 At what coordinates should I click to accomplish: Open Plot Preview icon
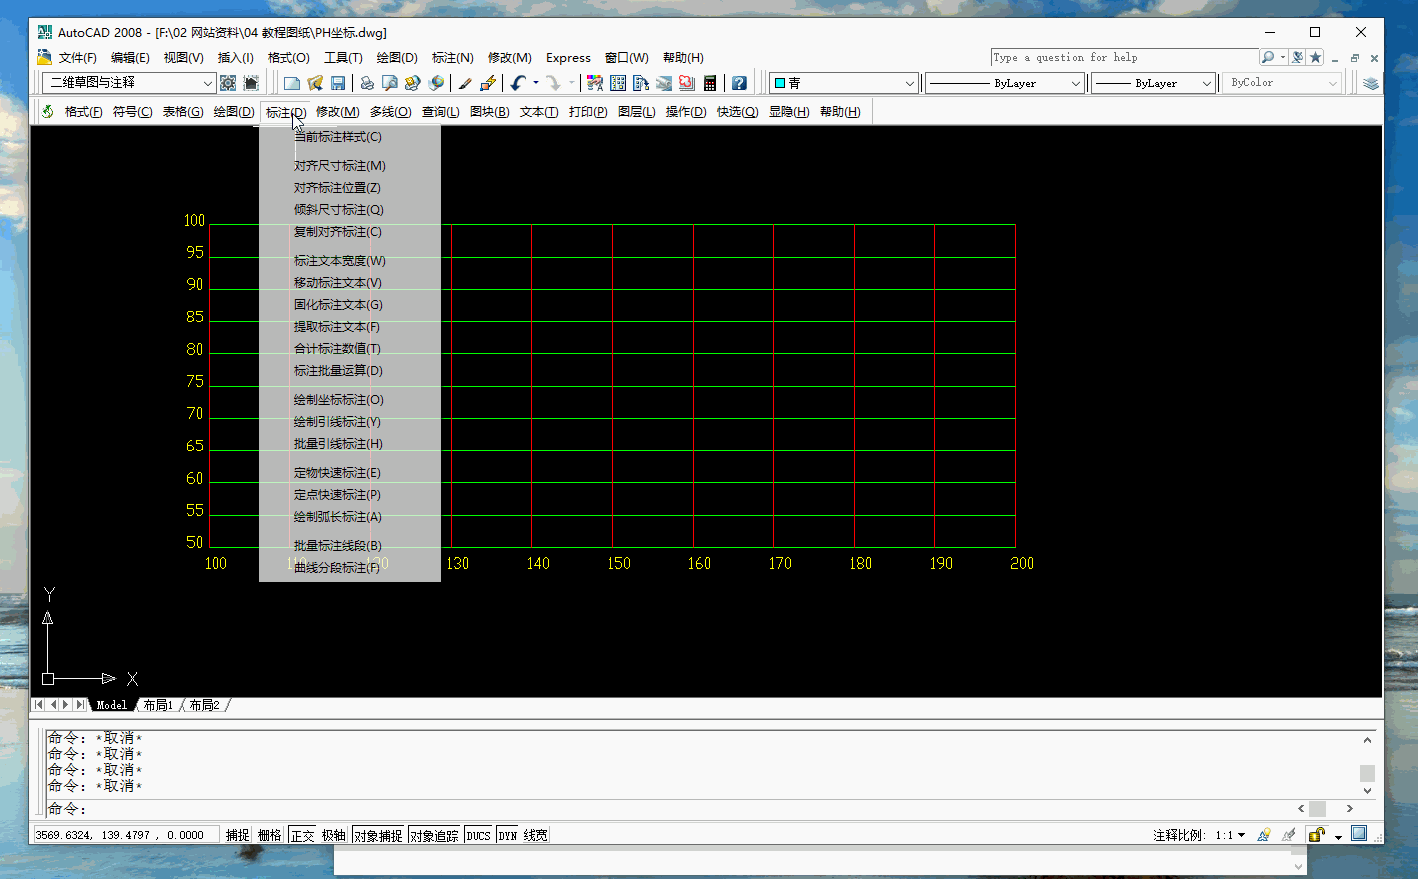(x=390, y=83)
